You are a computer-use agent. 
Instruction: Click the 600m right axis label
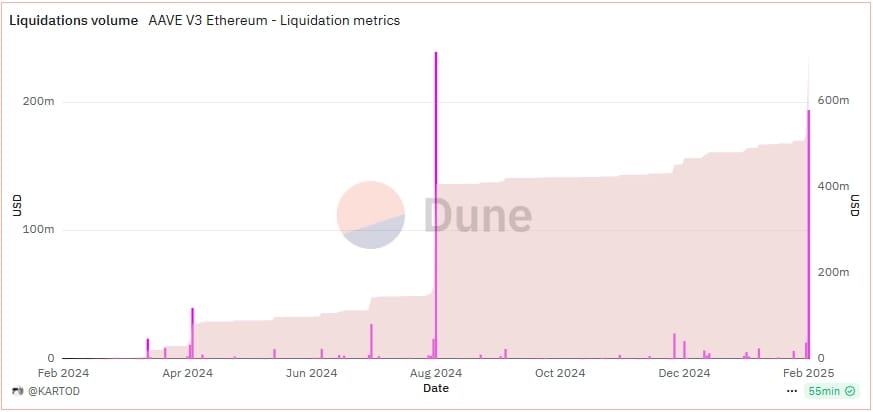click(x=832, y=102)
